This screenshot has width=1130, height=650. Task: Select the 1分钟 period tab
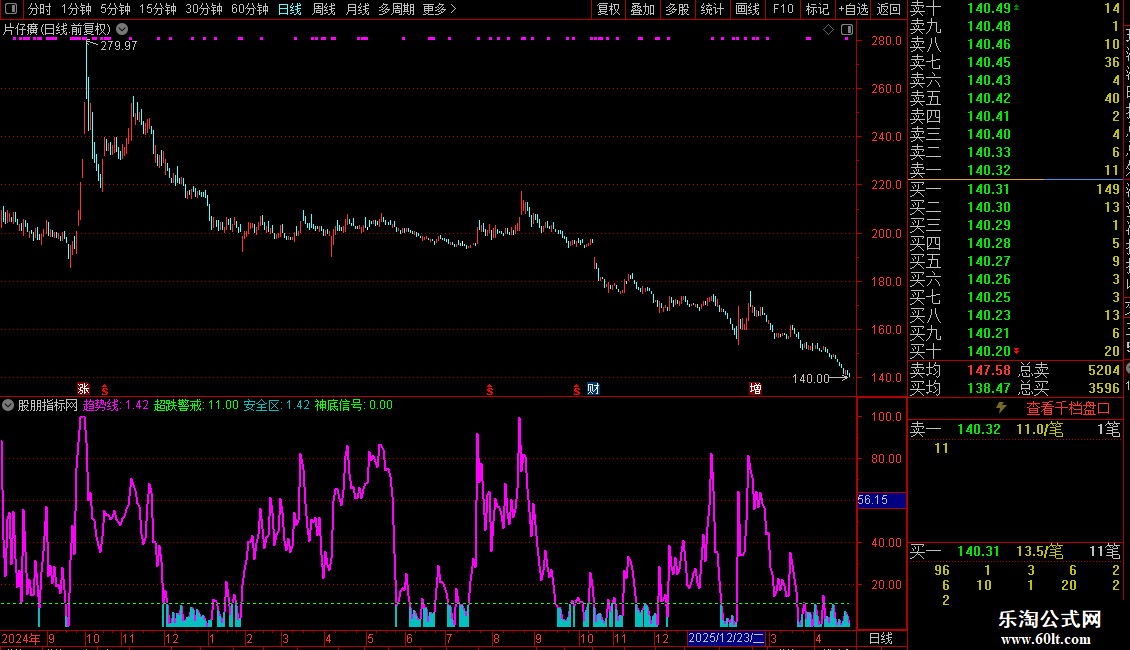pyautogui.click(x=76, y=9)
